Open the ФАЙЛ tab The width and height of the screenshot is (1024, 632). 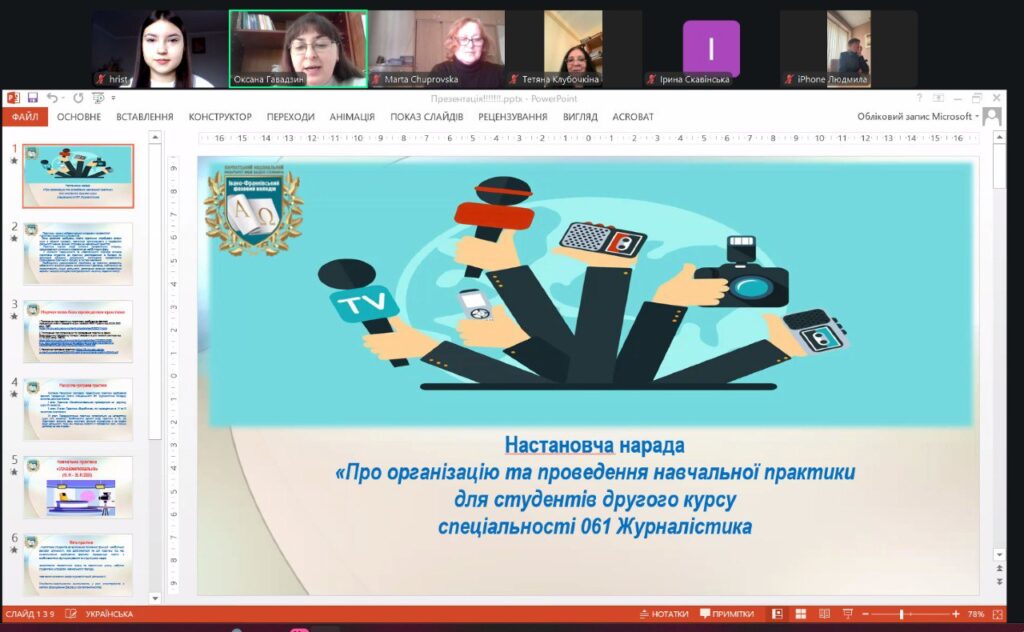tap(25, 117)
